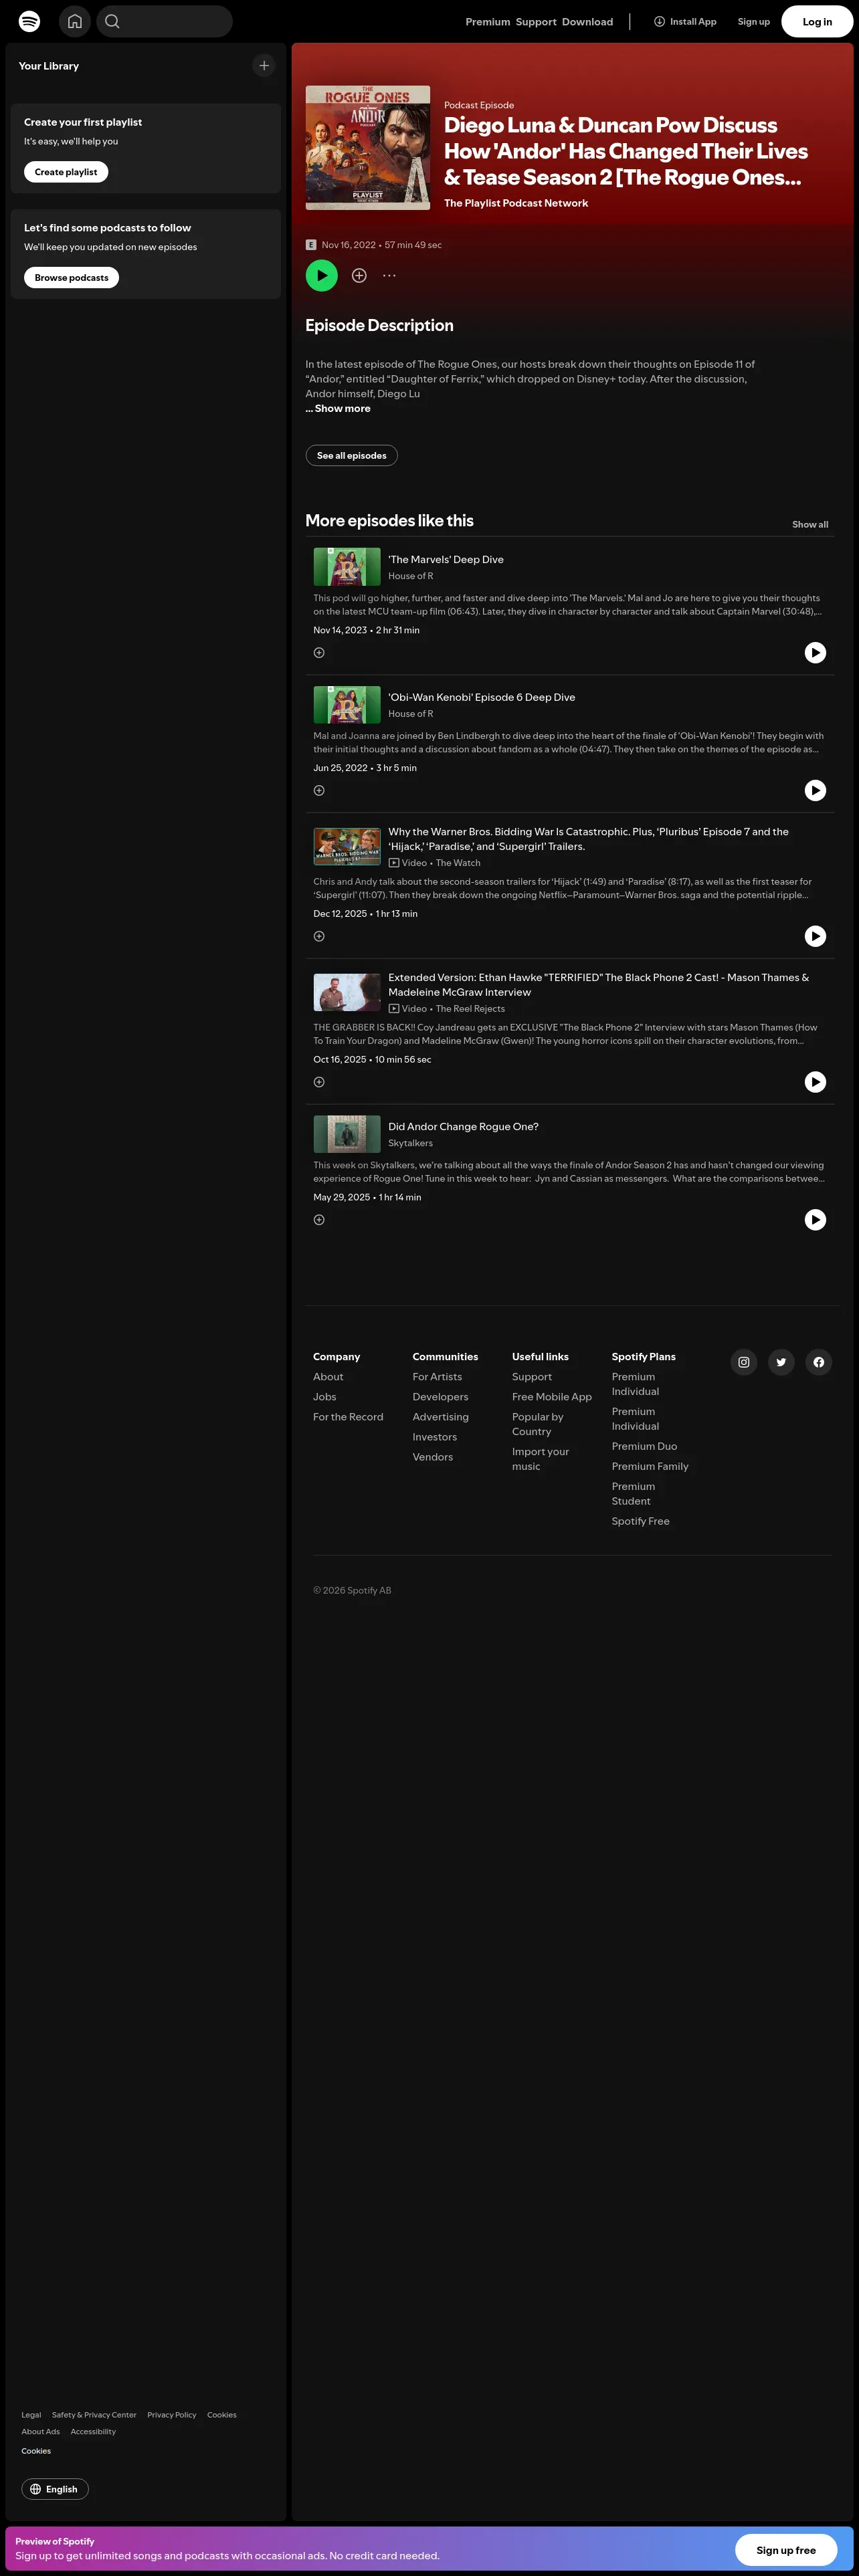Image resolution: width=859 pixels, height=2576 pixels.
Task: Open The Reel Rejects show link
Action: click(x=470, y=1009)
